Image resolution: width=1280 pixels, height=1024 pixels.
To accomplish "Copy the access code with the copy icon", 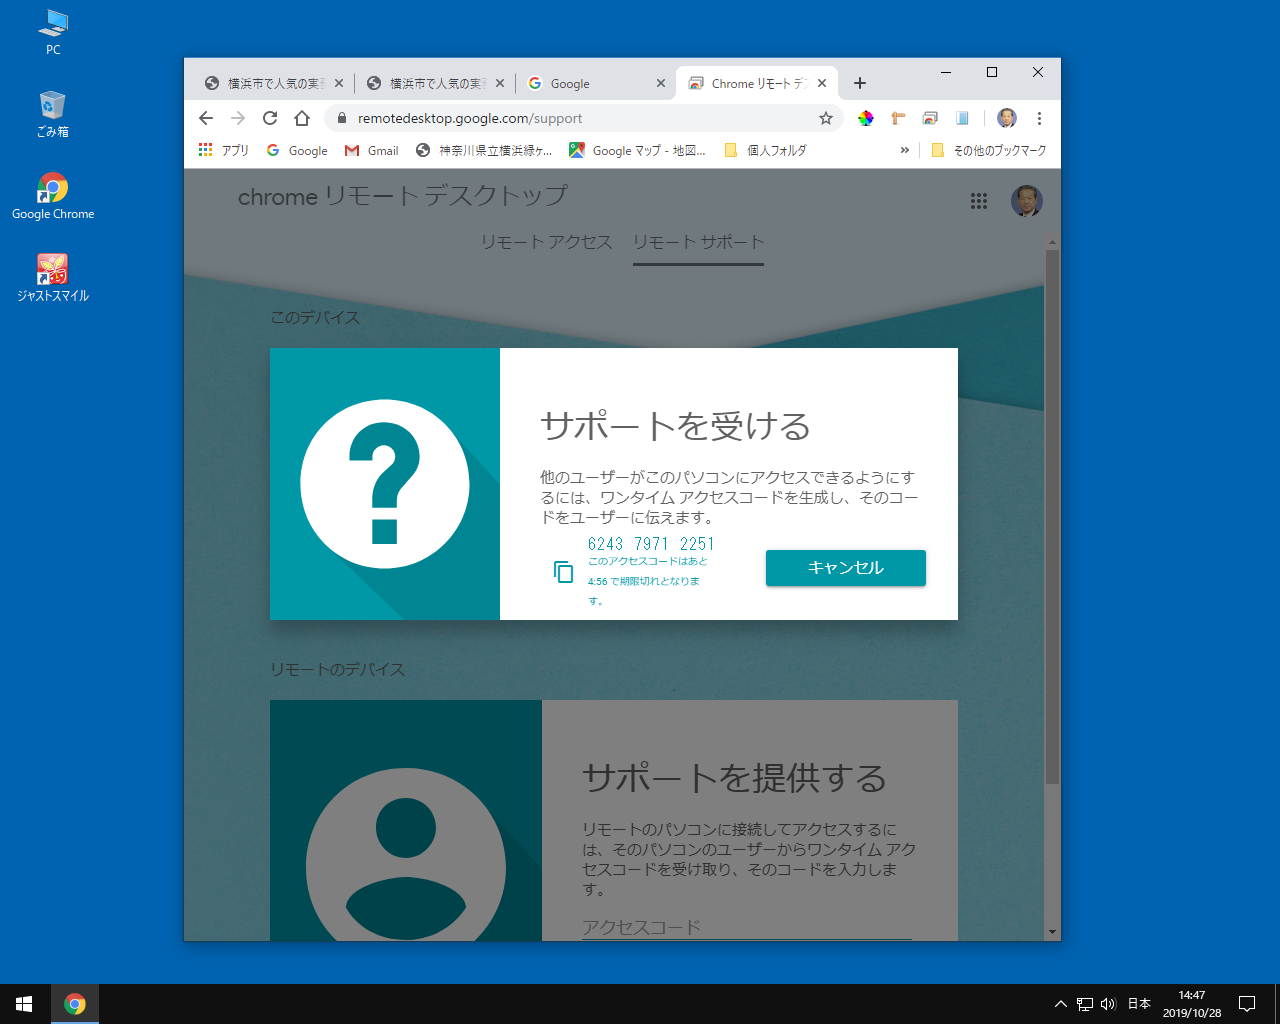I will coord(563,571).
